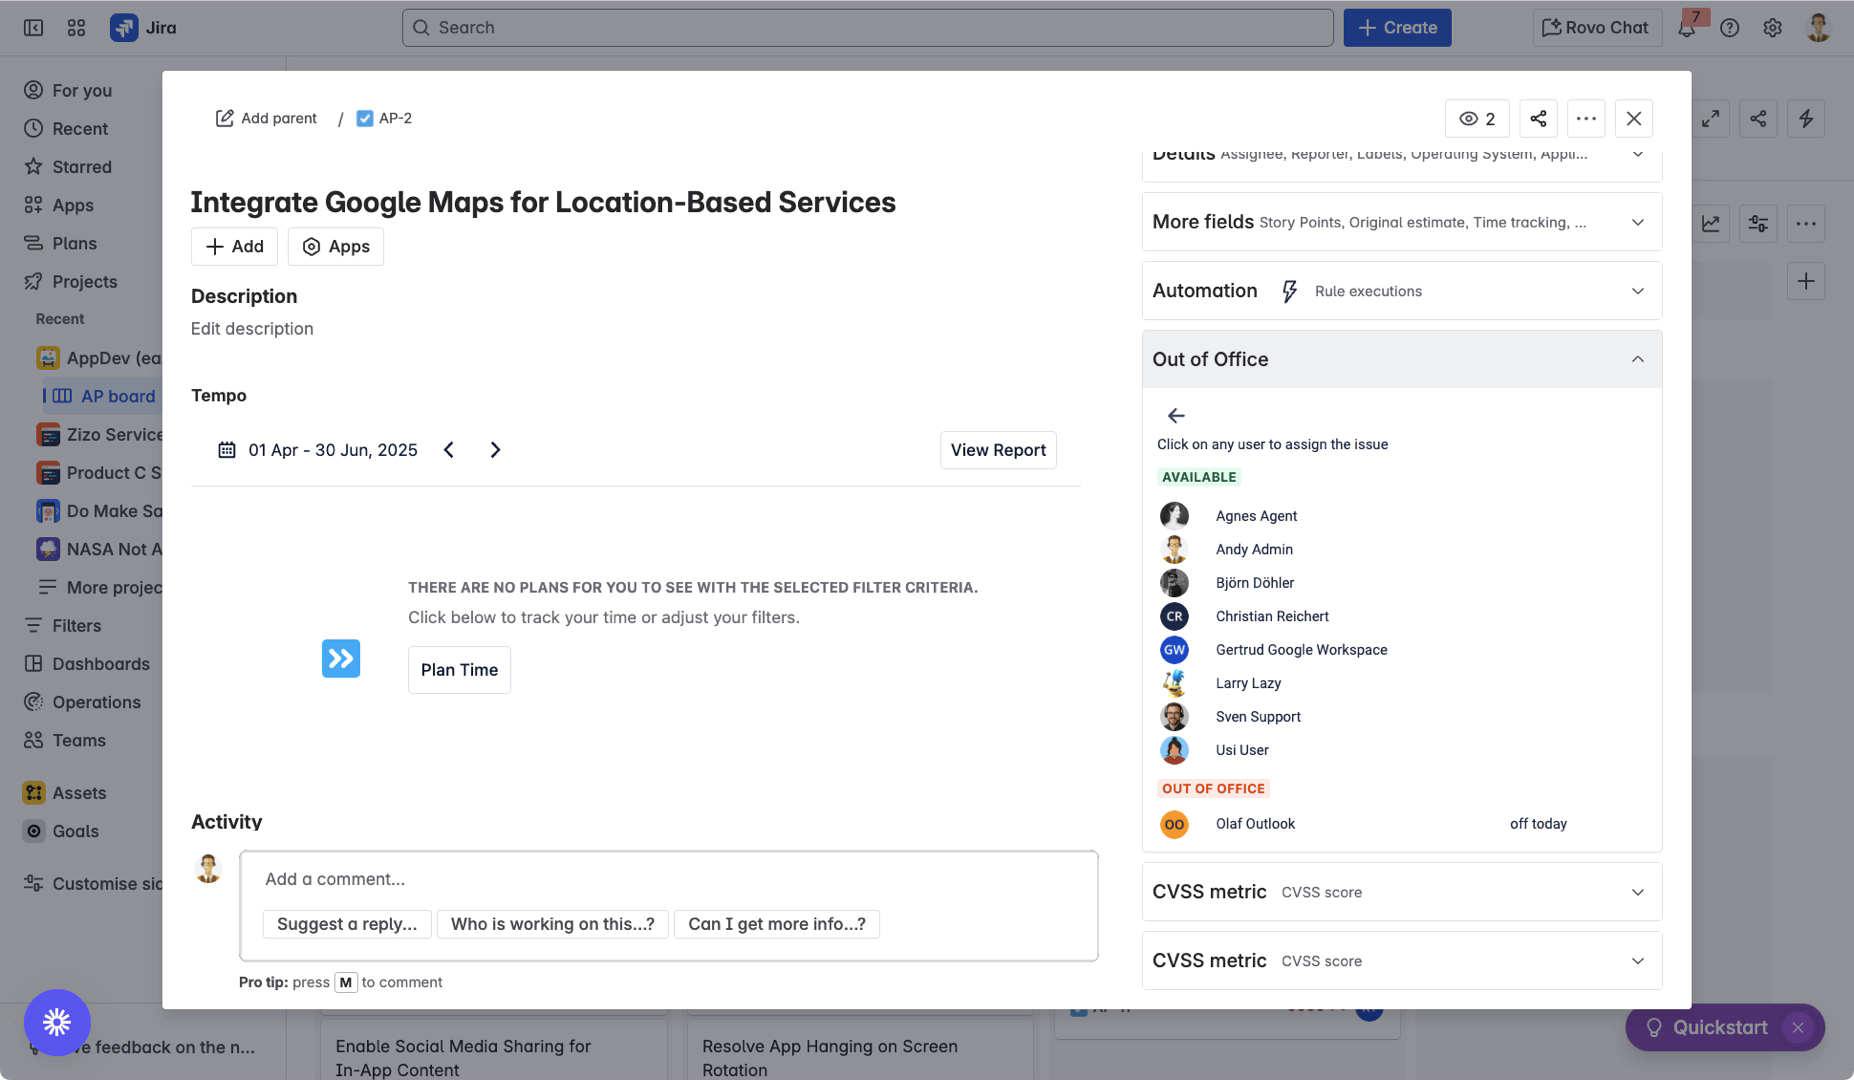The image size is (1854, 1080).
Task: Click the notifications bell icon
Action: coord(1687,28)
